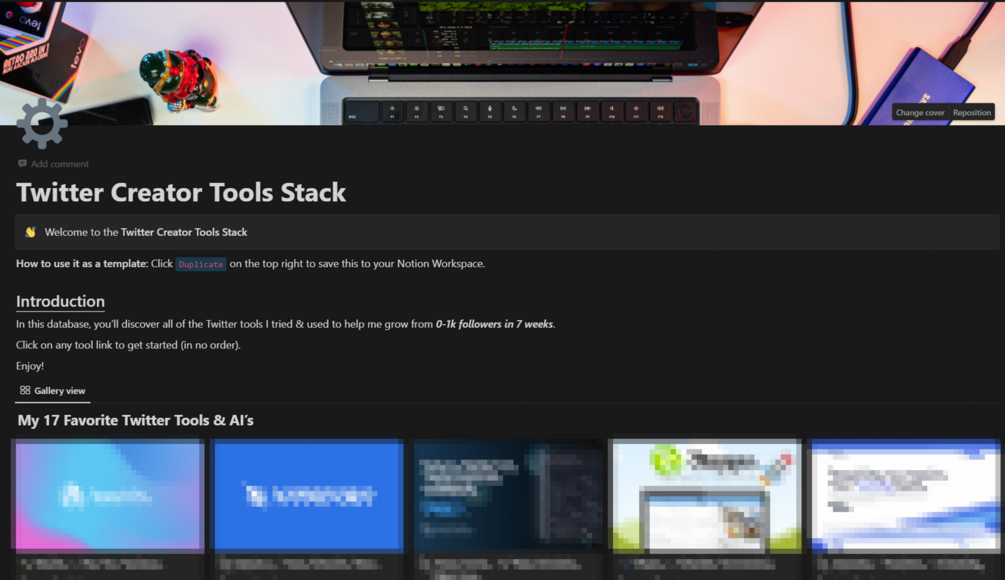The image size is (1005, 580).
Task: Select the Gallery view tab
Action: tap(53, 390)
